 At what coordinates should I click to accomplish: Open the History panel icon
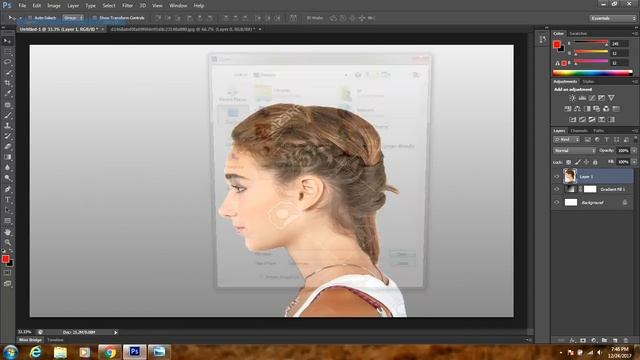click(542, 40)
